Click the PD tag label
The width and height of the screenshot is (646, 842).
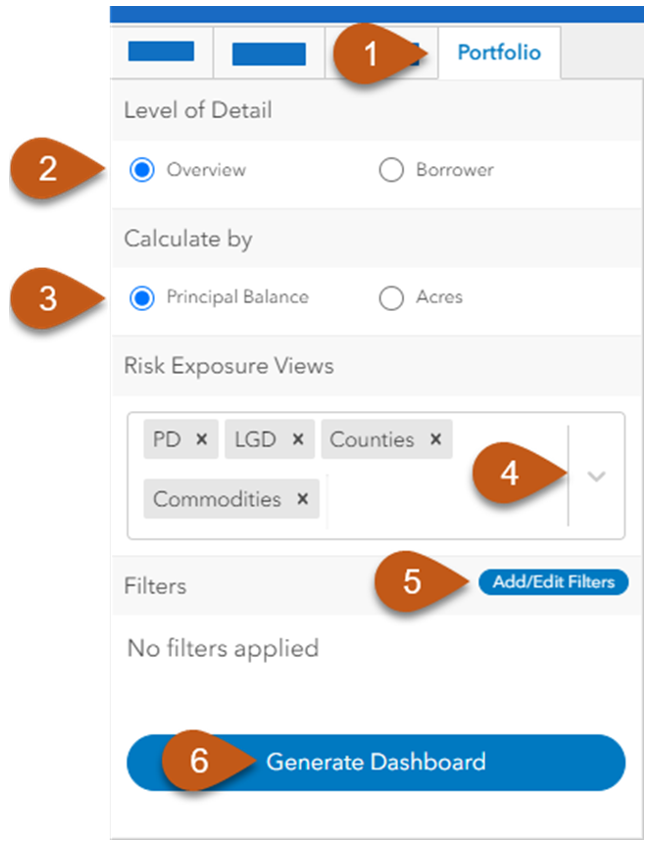[x=167, y=439]
